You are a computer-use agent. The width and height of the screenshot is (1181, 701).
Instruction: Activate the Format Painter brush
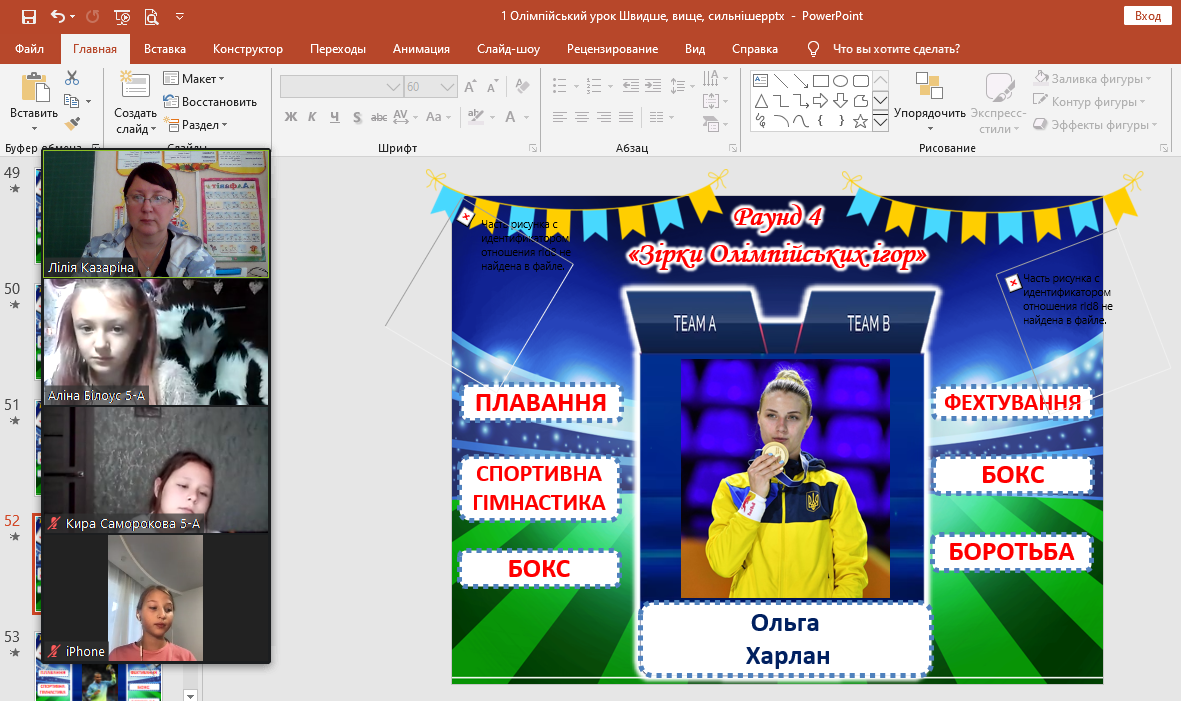point(72,123)
